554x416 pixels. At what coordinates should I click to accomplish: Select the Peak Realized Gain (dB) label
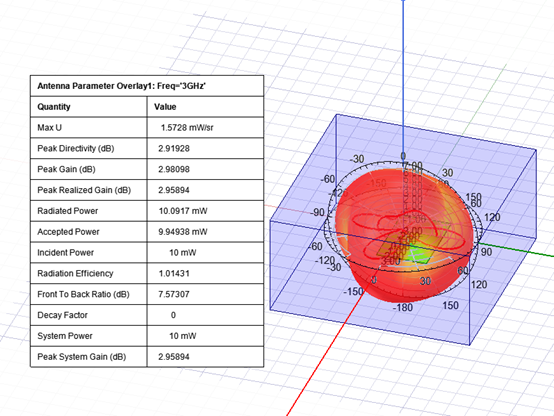[x=84, y=190]
